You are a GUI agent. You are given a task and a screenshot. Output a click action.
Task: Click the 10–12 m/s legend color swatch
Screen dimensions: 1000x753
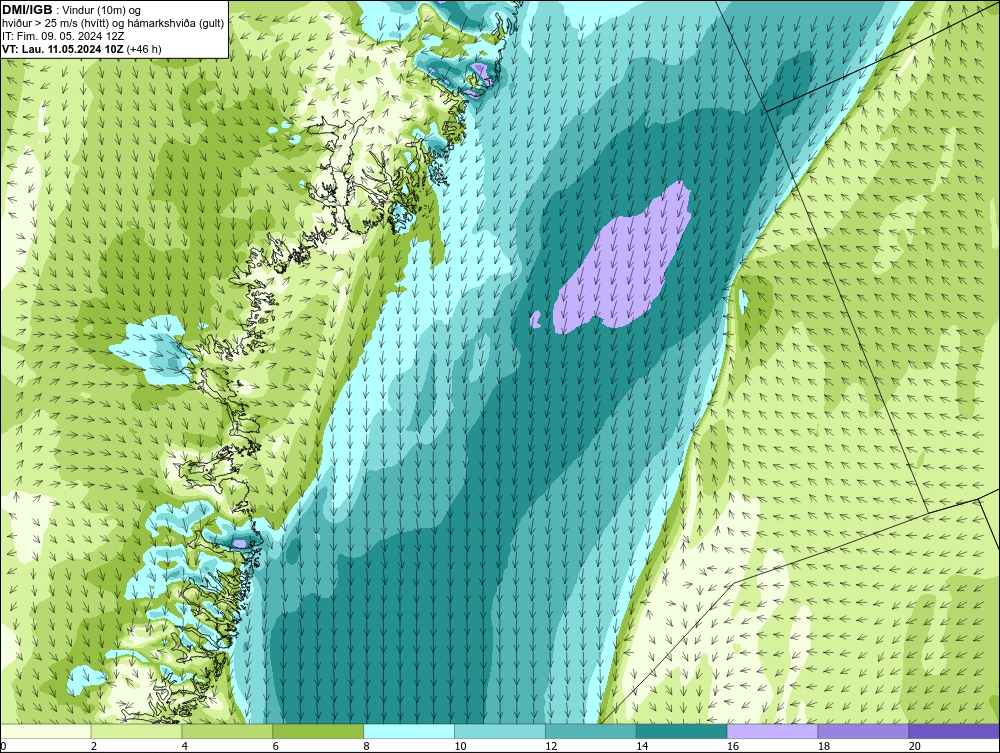499,731
